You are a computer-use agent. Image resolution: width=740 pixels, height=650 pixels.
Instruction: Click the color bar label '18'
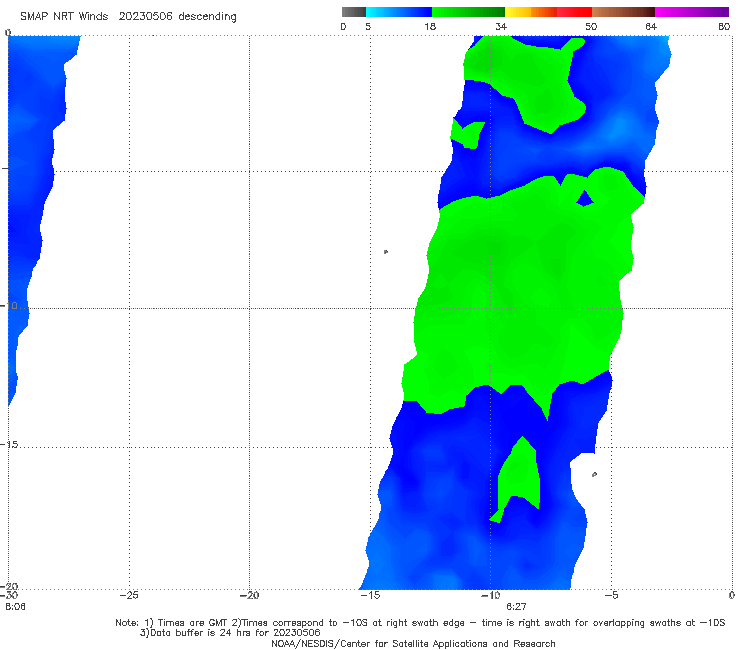430,27
